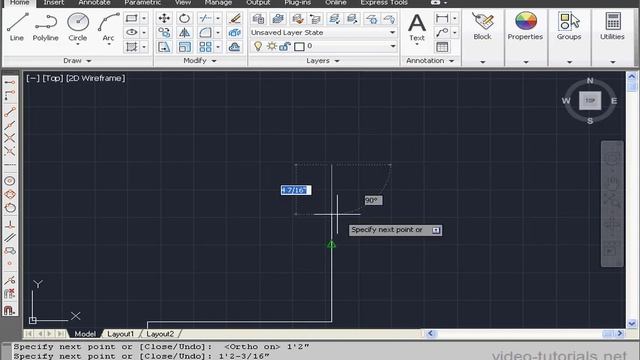Pick Snap to Quadrant in osnap toolbar
Image resolution: width=640 pixels, height=360 pixels.
10,194
